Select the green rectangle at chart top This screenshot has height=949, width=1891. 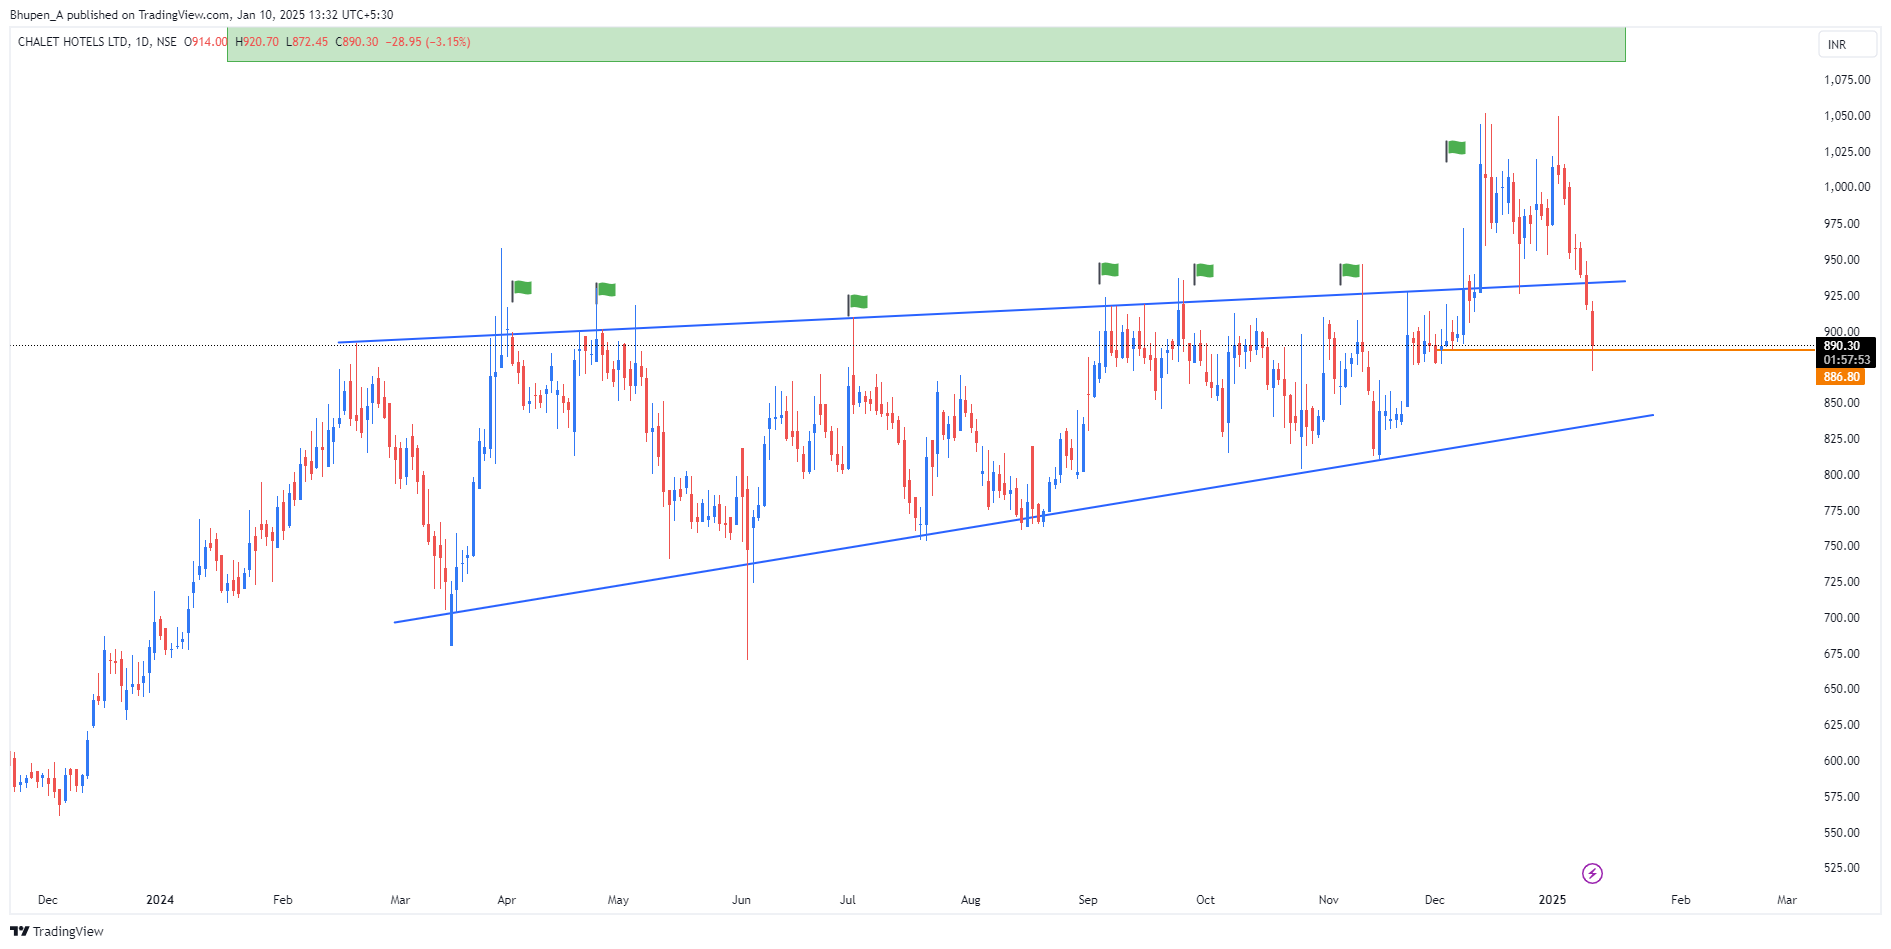click(x=926, y=45)
